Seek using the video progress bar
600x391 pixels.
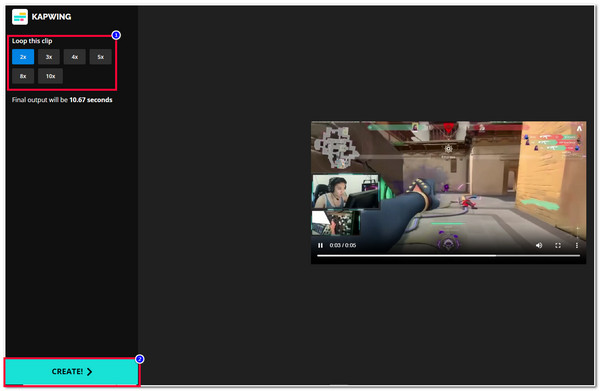pos(448,256)
